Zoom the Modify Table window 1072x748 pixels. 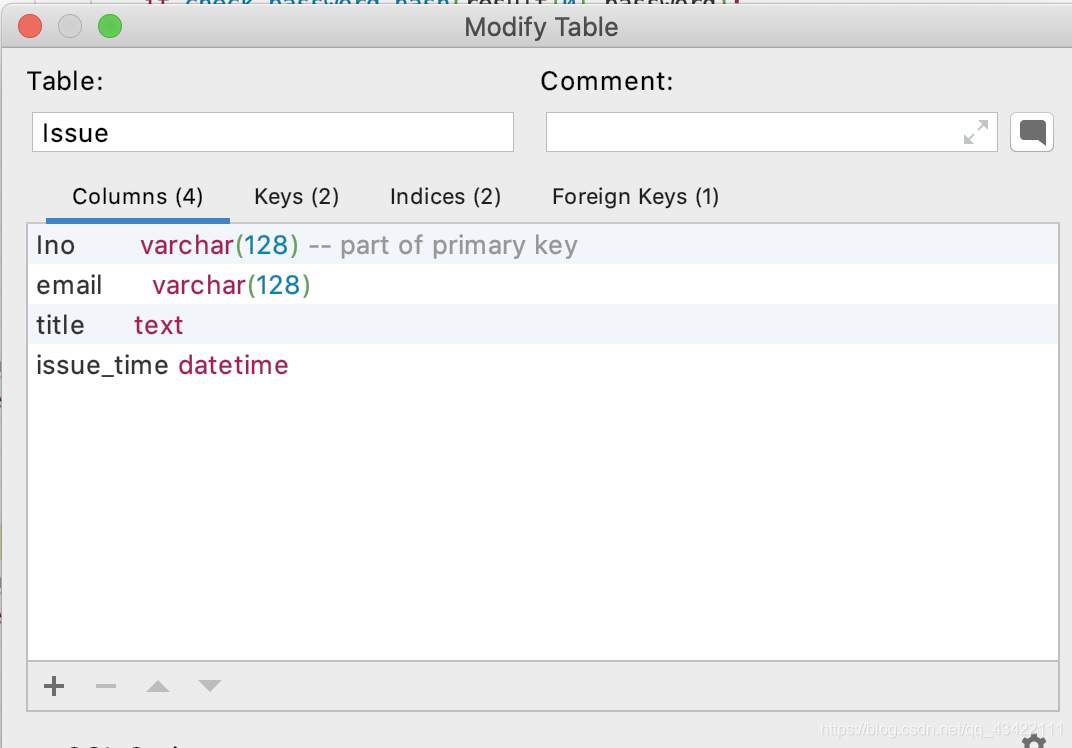(110, 27)
